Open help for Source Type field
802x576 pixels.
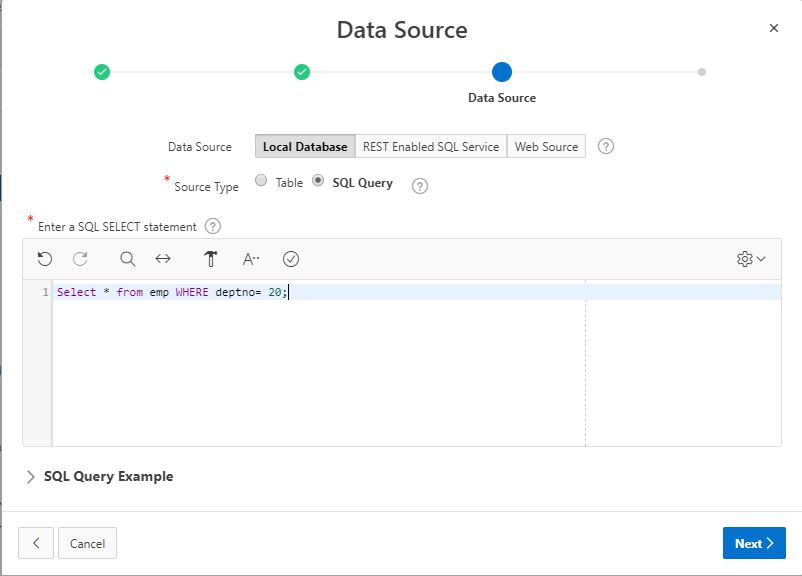pyautogui.click(x=420, y=186)
